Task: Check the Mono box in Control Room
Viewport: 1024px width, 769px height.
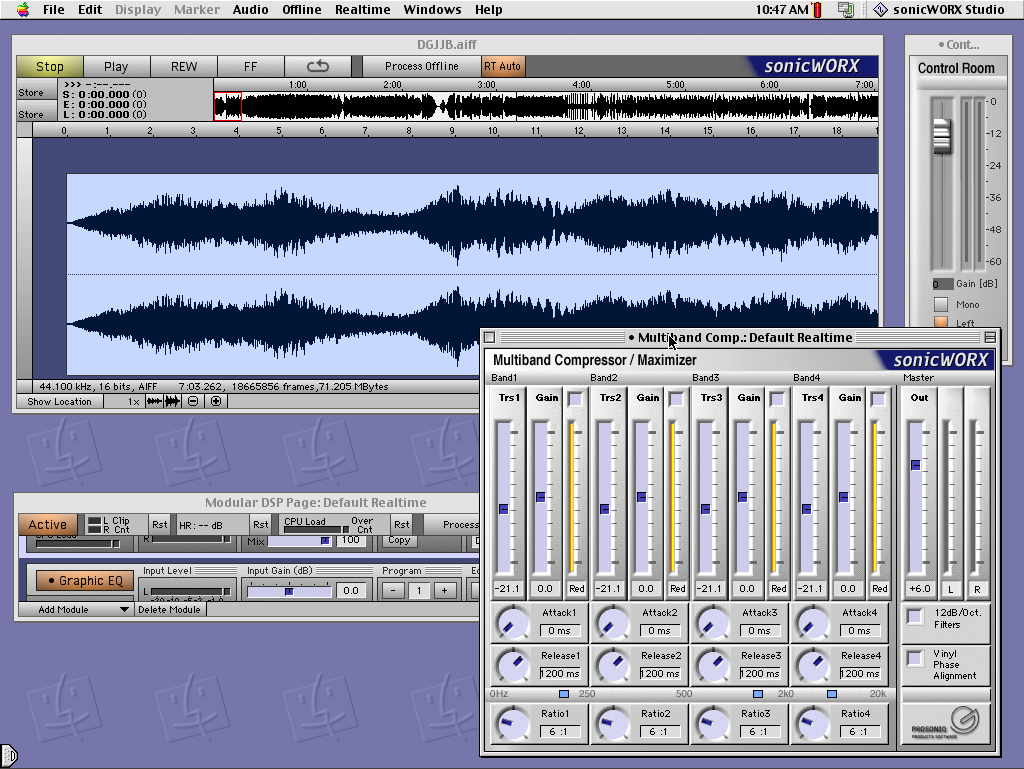Action: 941,304
